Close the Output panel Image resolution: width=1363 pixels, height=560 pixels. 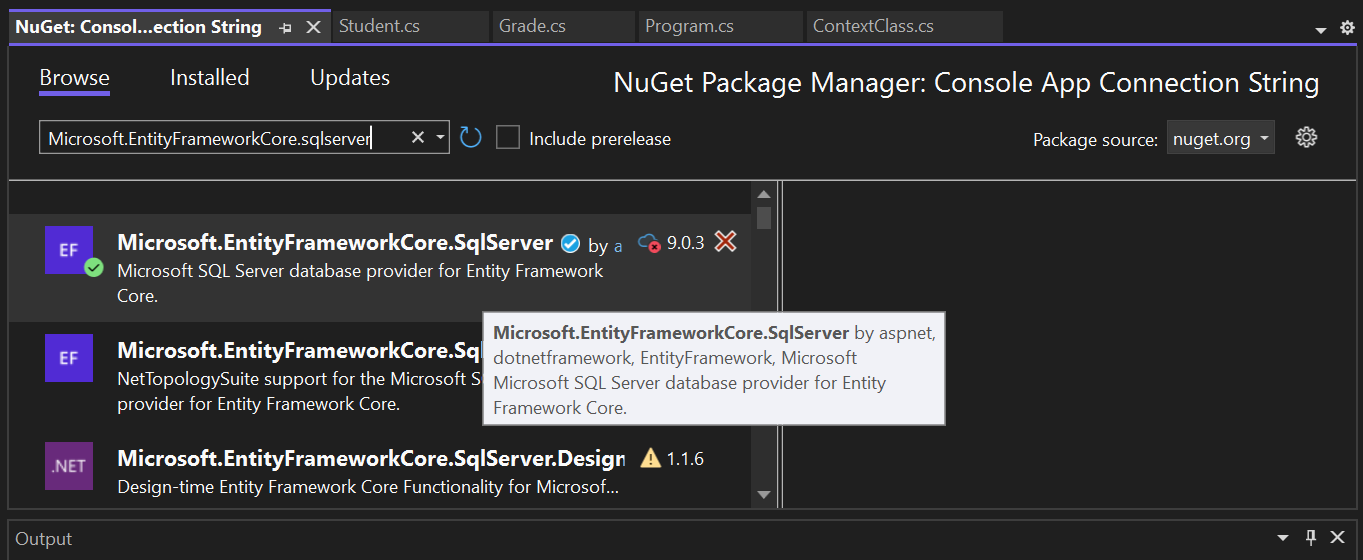[x=1340, y=538]
